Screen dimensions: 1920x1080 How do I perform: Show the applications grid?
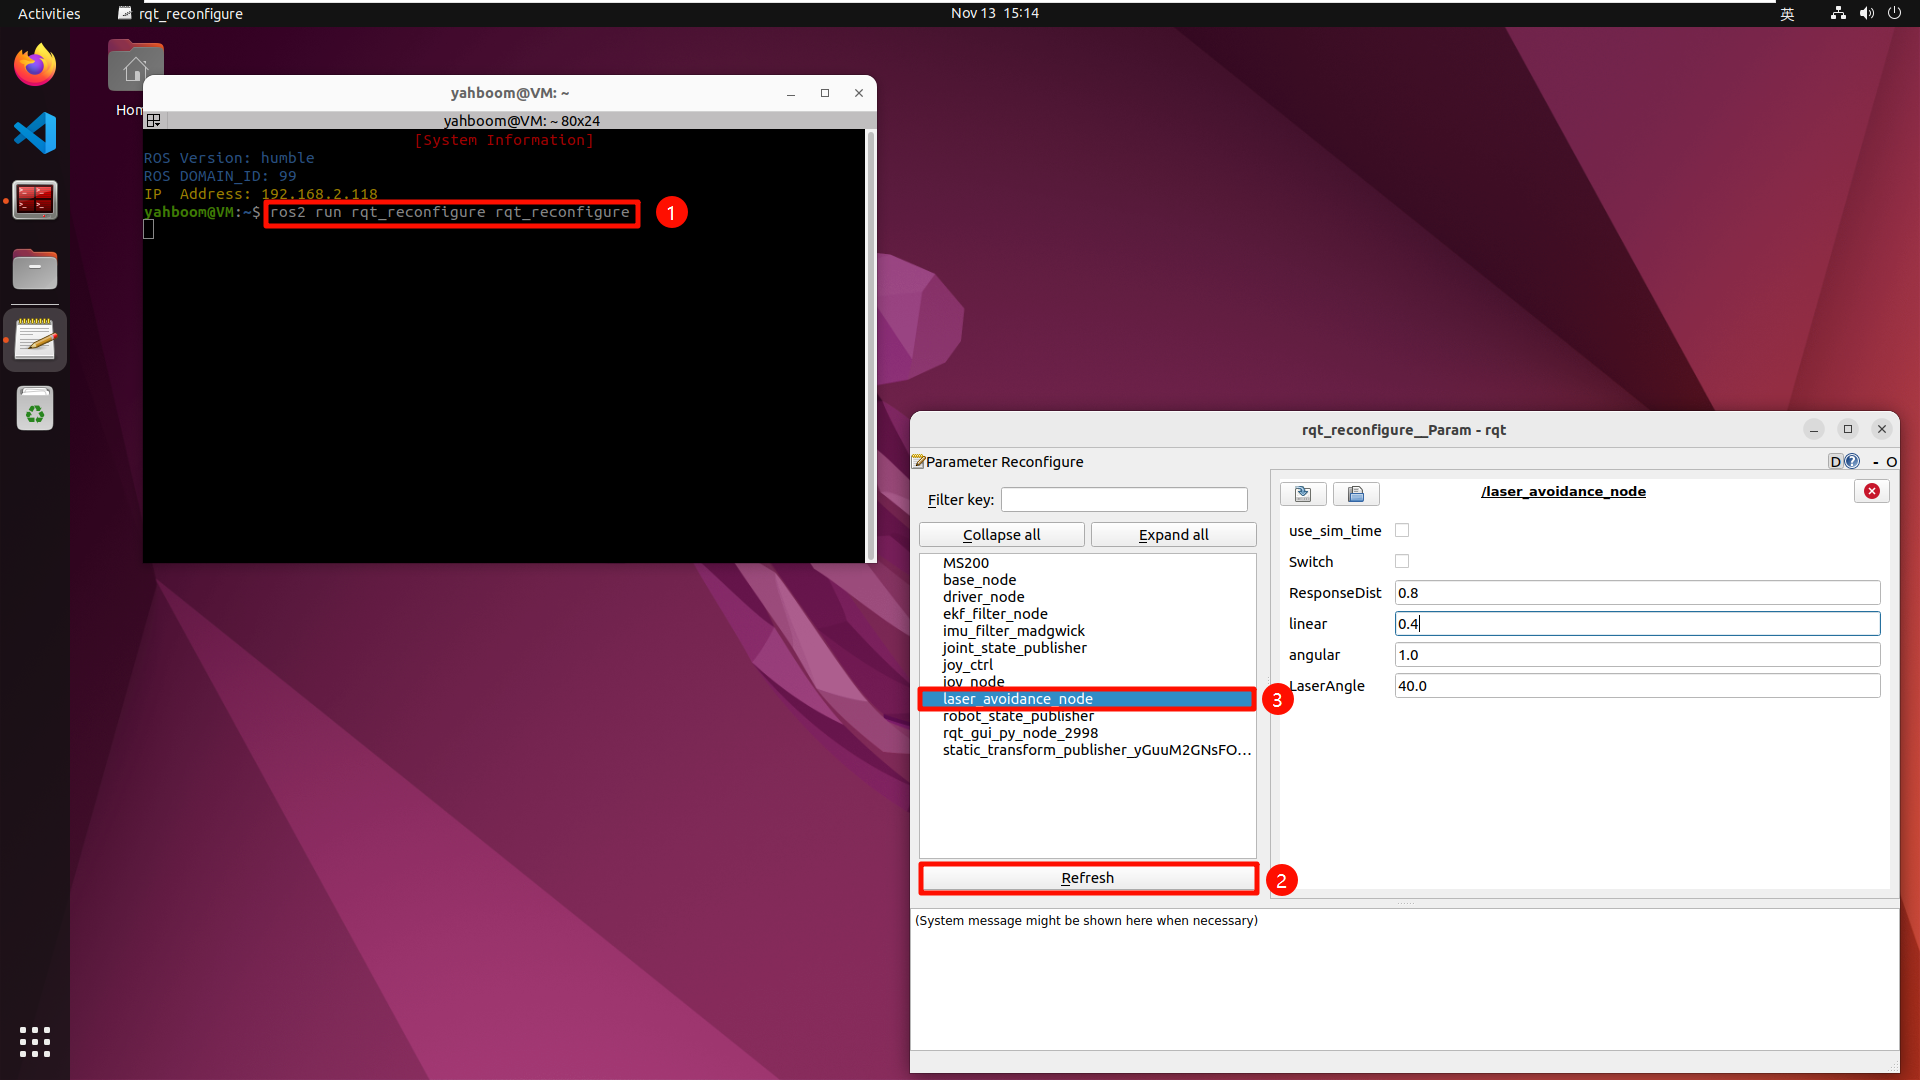(x=35, y=1042)
